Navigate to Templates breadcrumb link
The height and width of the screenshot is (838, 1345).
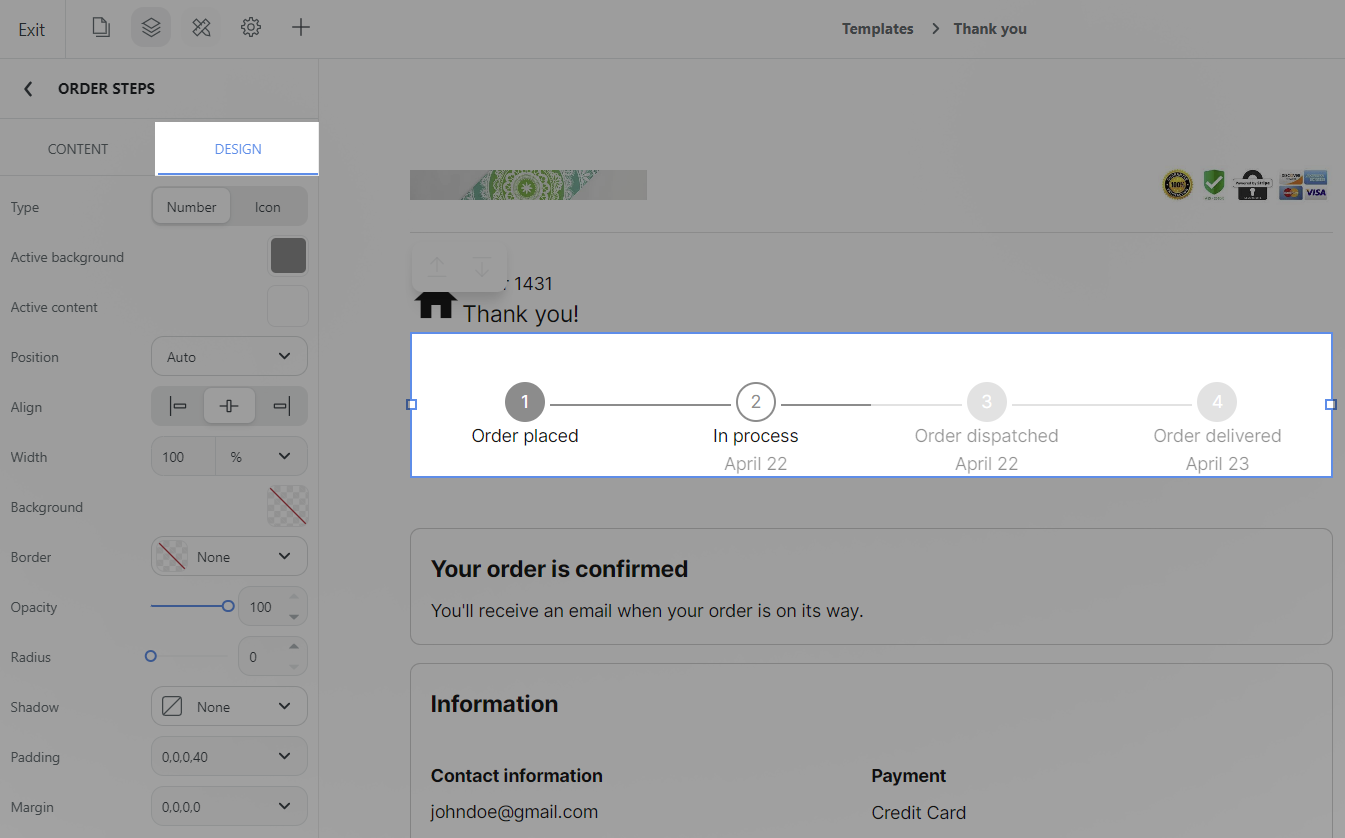pos(877,29)
